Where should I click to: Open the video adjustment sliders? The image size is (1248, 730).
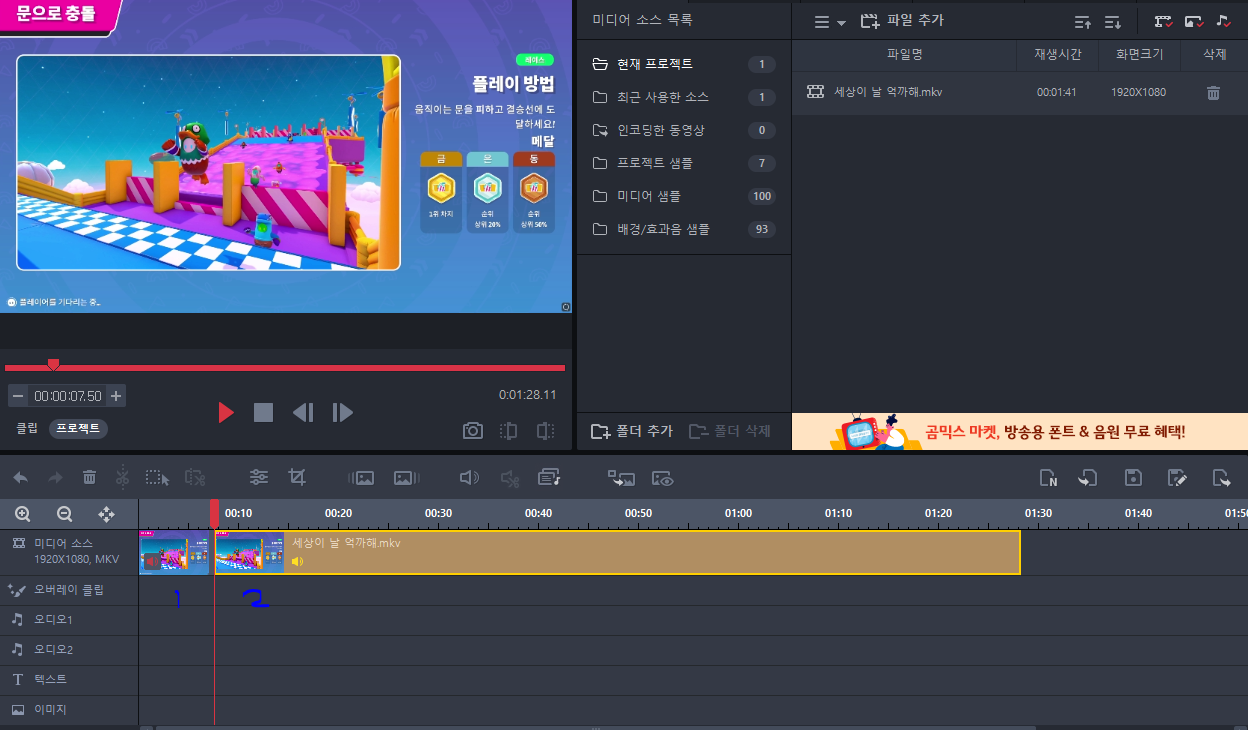coord(259,478)
